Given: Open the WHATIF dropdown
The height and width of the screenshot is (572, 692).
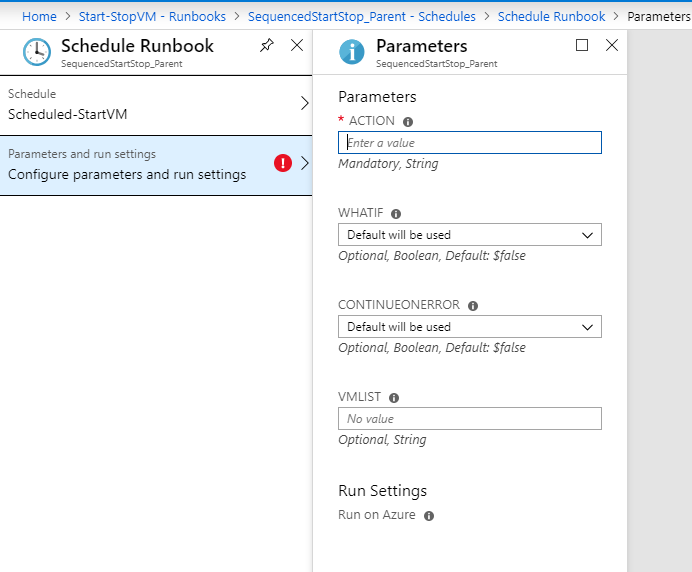Looking at the screenshot, I should (x=470, y=235).
